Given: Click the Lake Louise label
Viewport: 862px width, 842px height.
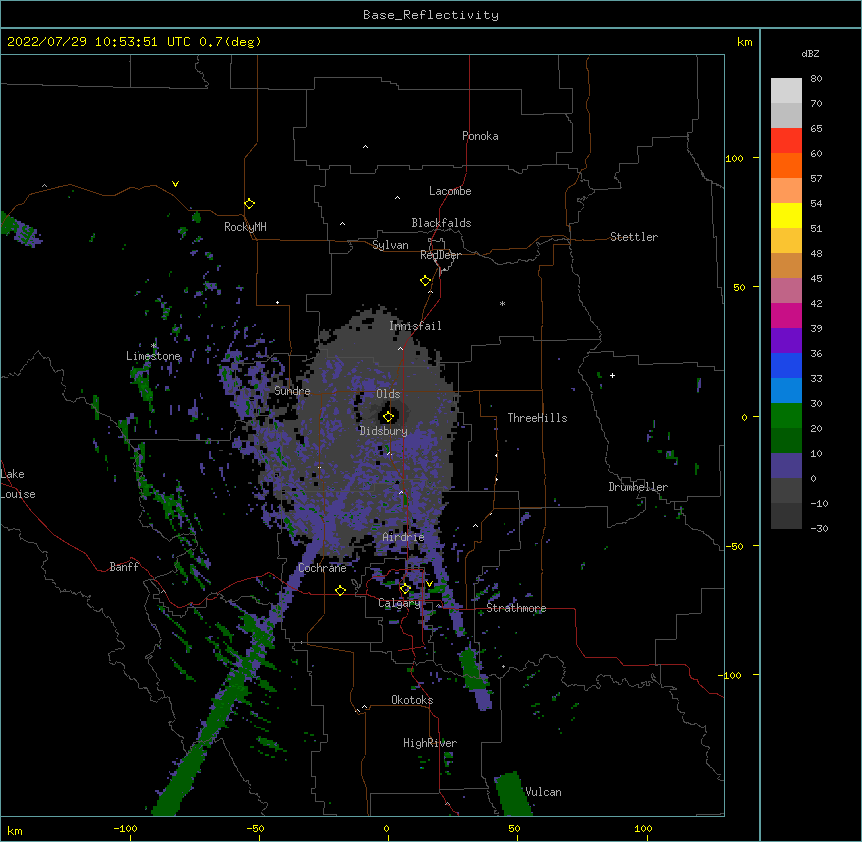Looking at the screenshot, I should (17, 484).
